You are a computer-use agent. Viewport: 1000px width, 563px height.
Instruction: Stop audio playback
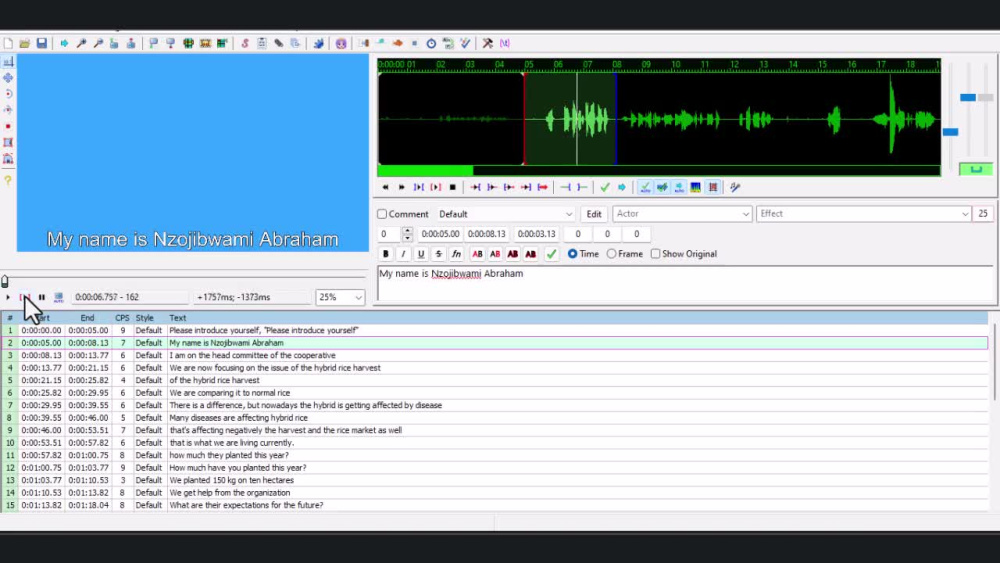(453, 187)
